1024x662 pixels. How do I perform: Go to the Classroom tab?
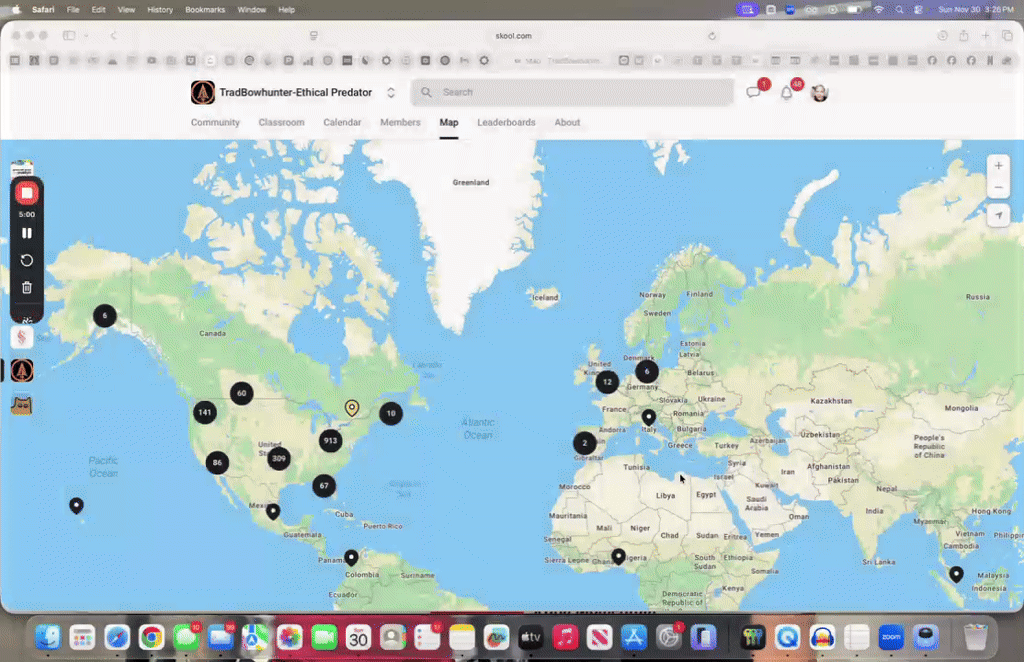(x=281, y=122)
